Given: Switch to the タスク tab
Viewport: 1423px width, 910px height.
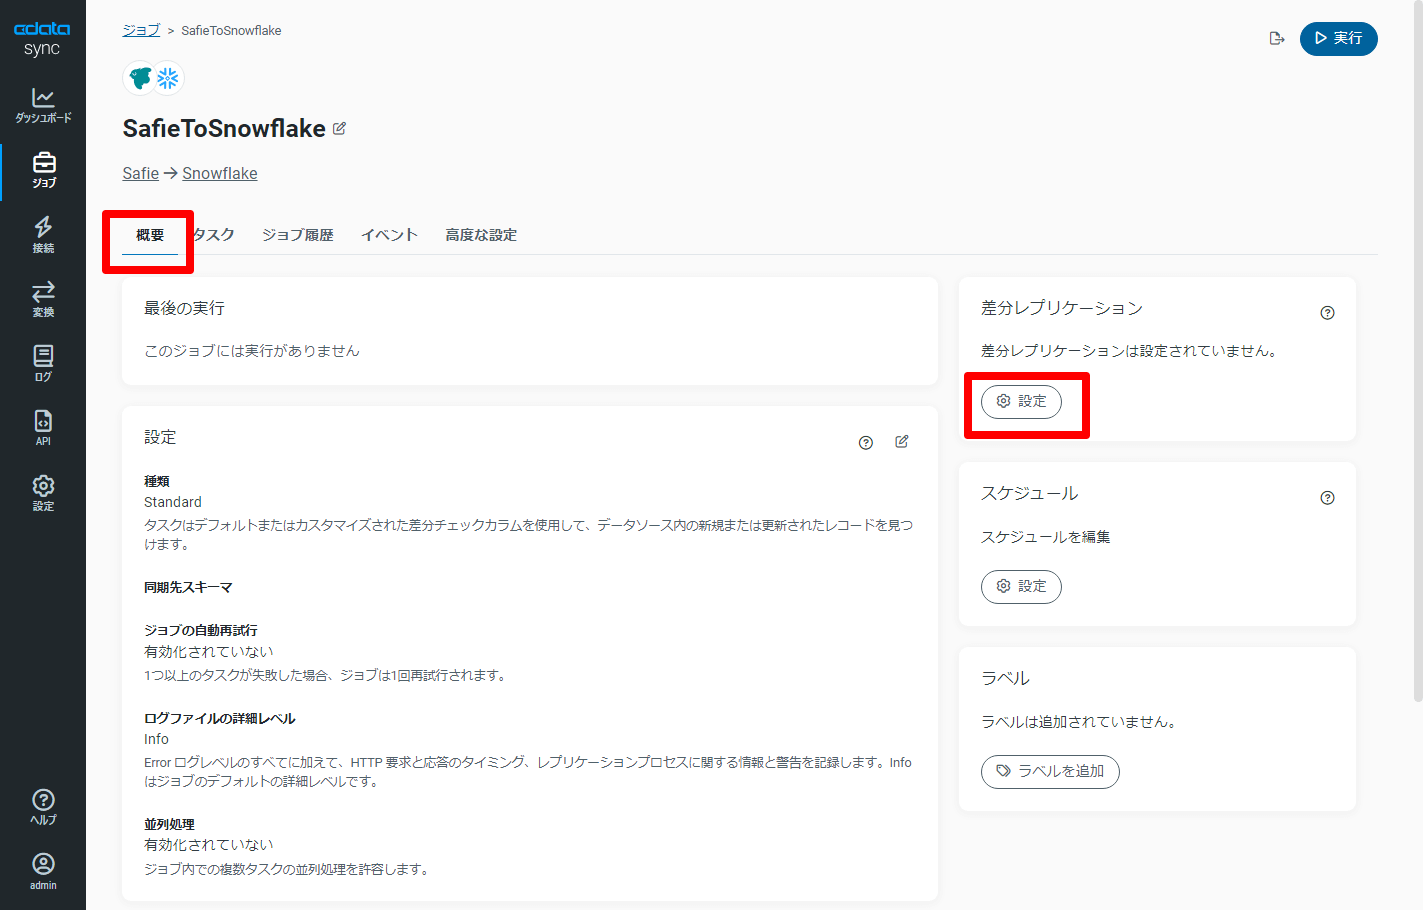Looking at the screenshot, I should 213,235.
